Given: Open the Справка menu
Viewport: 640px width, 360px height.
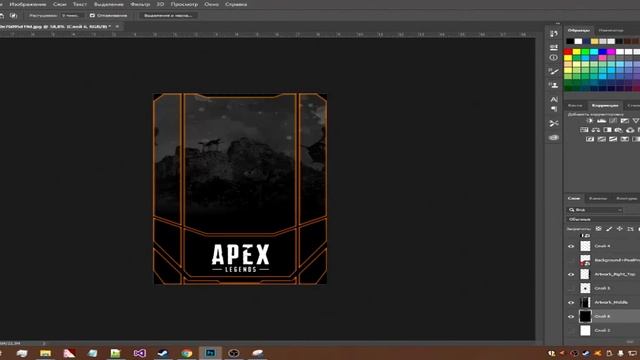Looking at the screenshot, I should 236,4.
